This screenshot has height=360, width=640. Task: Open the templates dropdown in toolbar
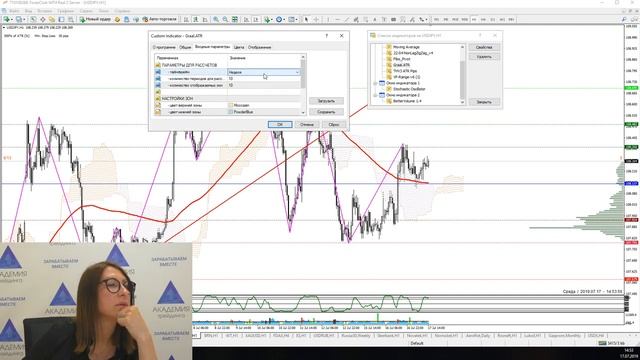point(293,19)
